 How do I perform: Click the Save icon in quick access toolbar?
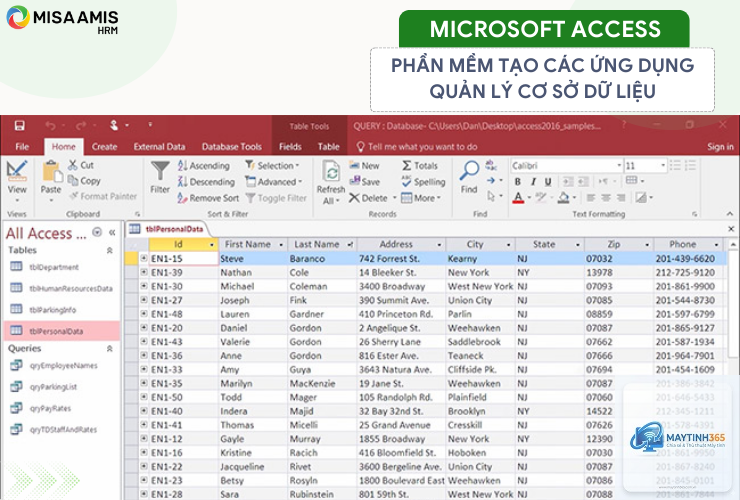pyautogui.click(x=19, y=125)
